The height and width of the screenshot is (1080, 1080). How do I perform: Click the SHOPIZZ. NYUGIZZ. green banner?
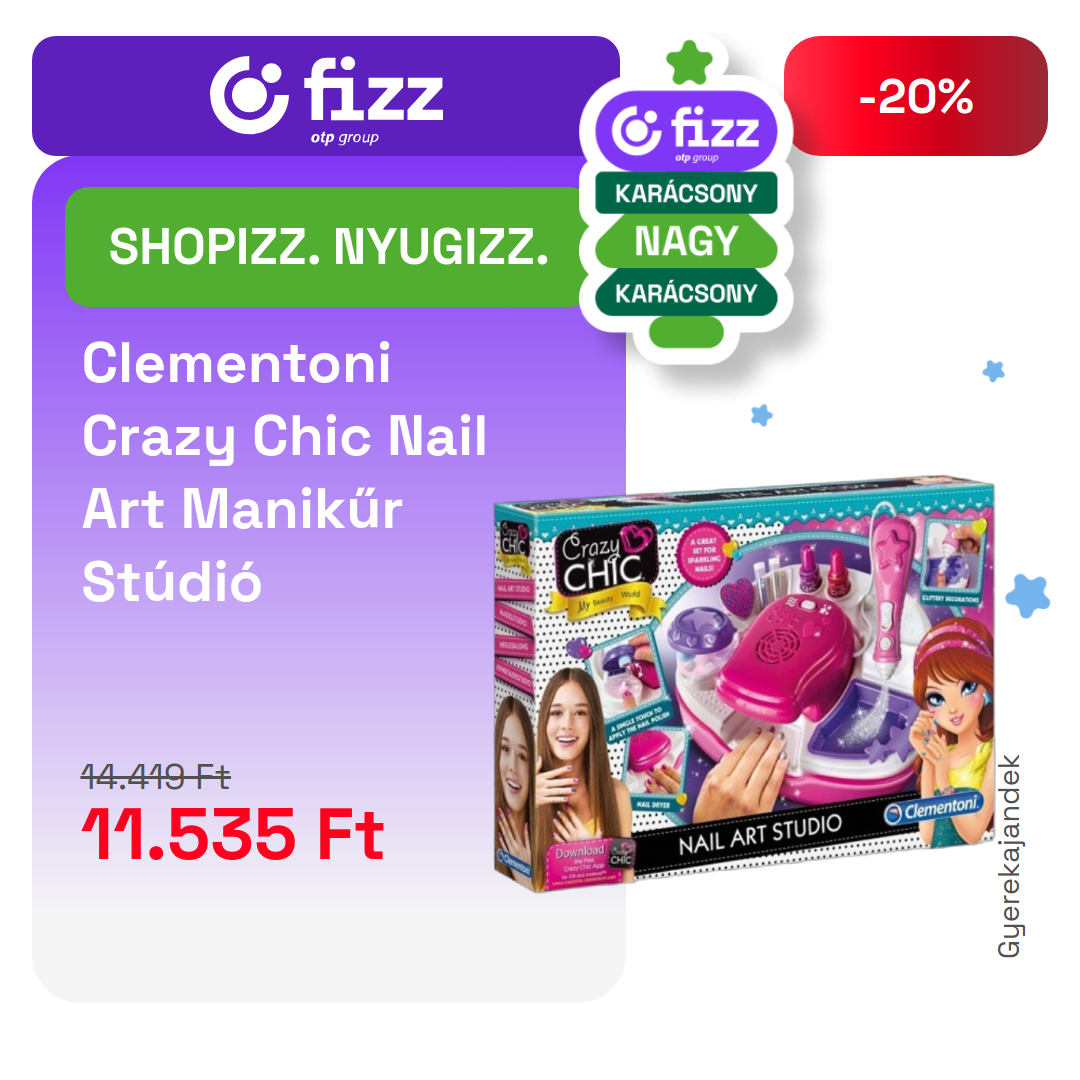[329, 247]
